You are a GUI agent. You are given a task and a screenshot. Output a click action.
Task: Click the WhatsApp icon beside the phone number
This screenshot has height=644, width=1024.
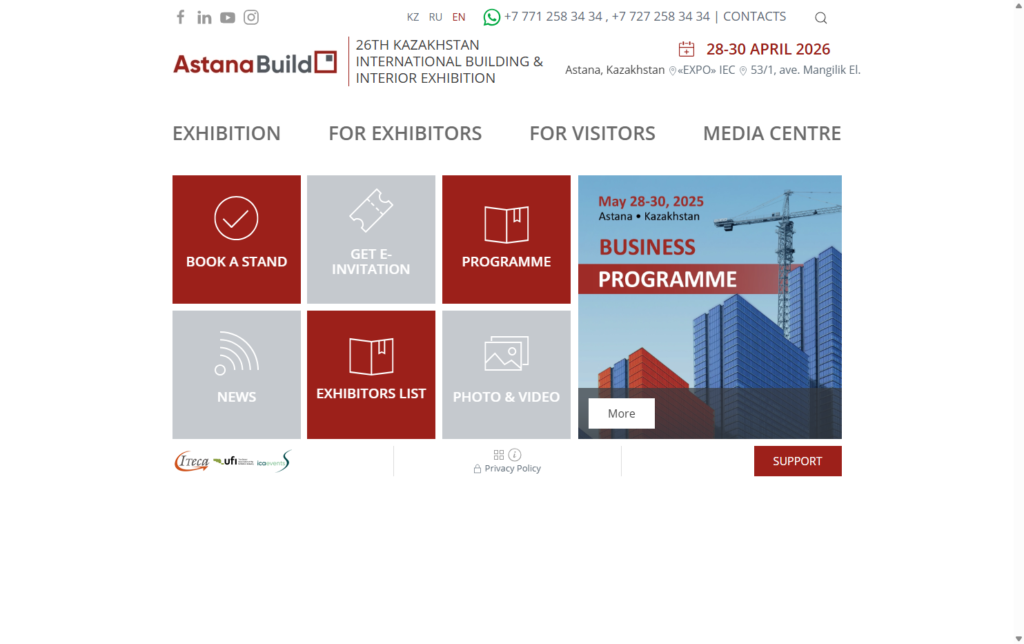coord(491,17)
